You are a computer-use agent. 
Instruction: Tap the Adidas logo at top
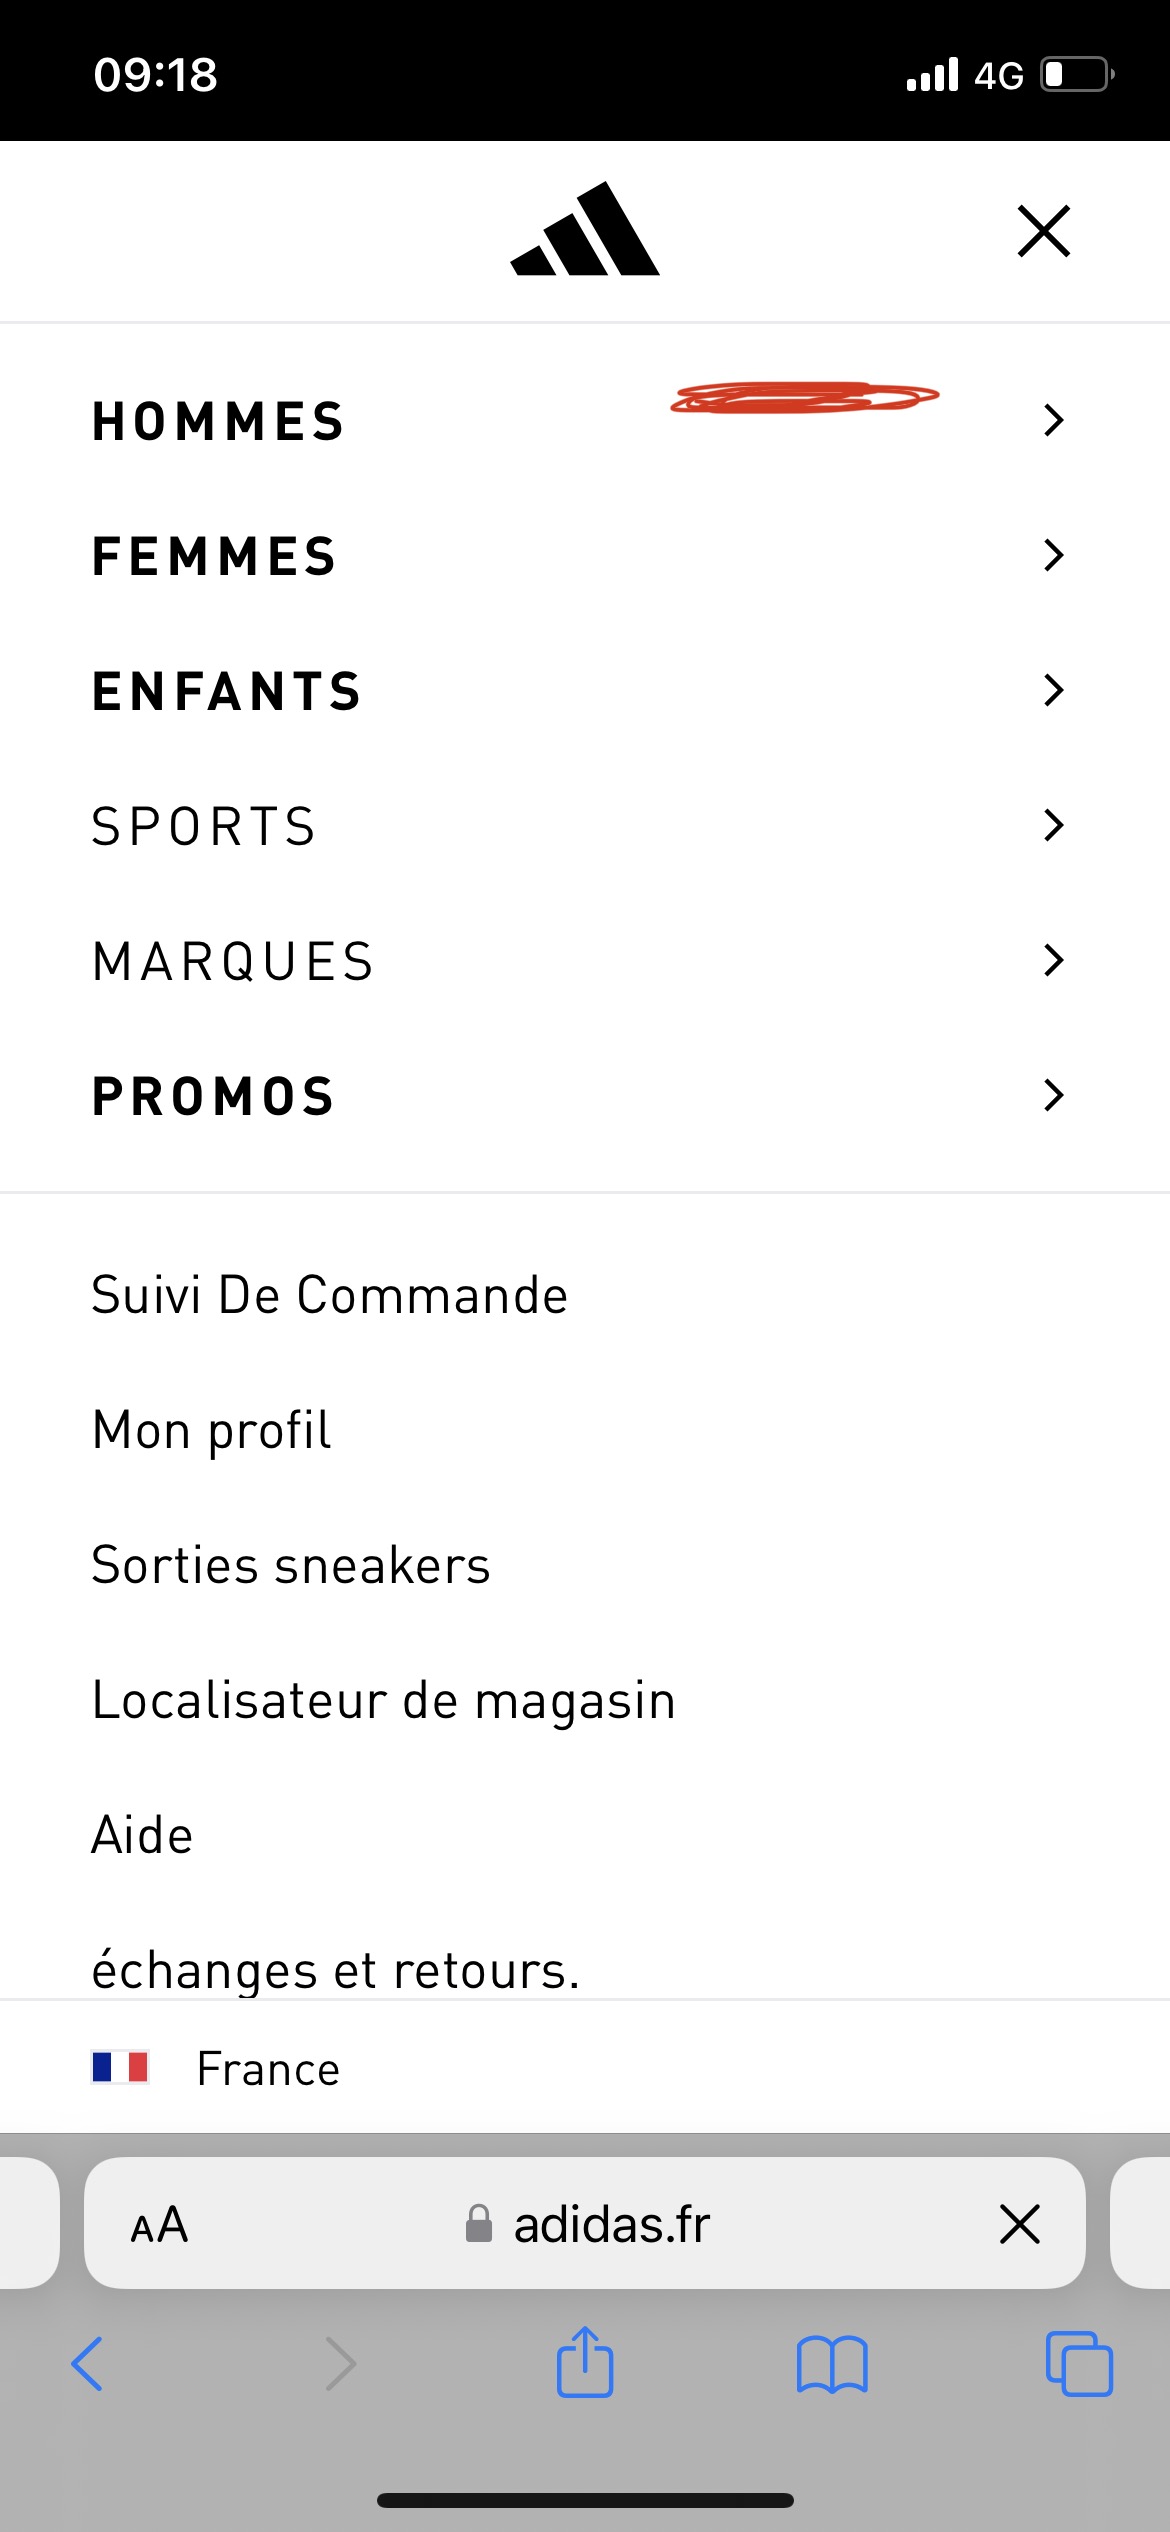585,230
